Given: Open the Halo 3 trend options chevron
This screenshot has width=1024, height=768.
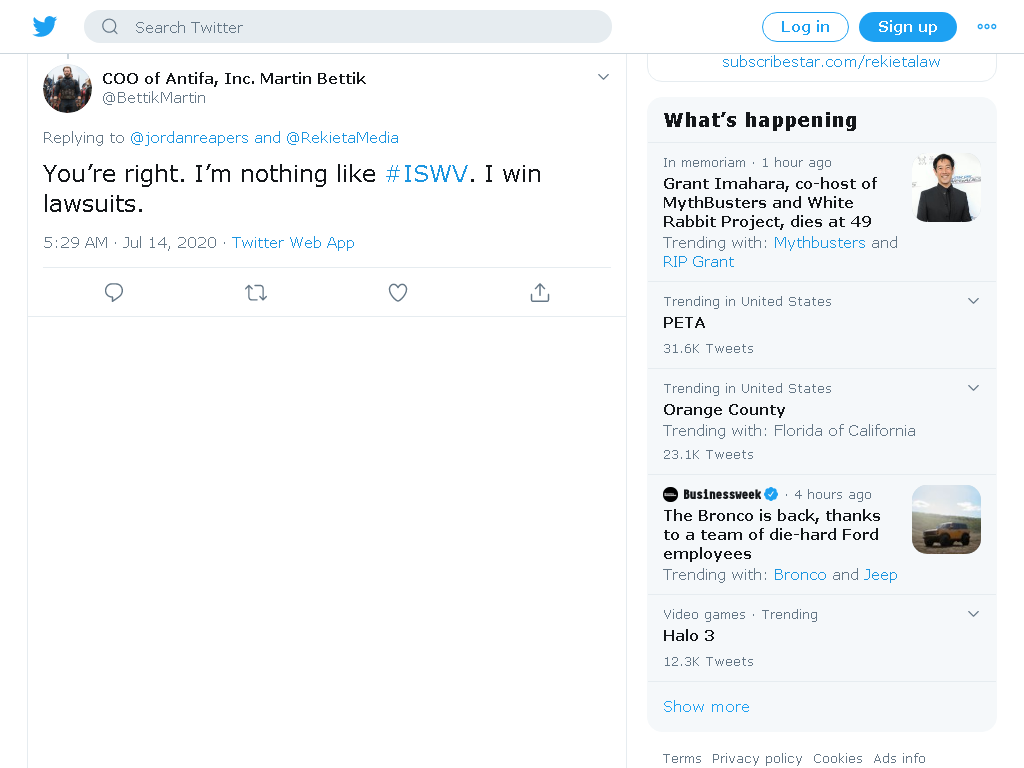Looking at the screenshot, I should [x=973, y=614].
